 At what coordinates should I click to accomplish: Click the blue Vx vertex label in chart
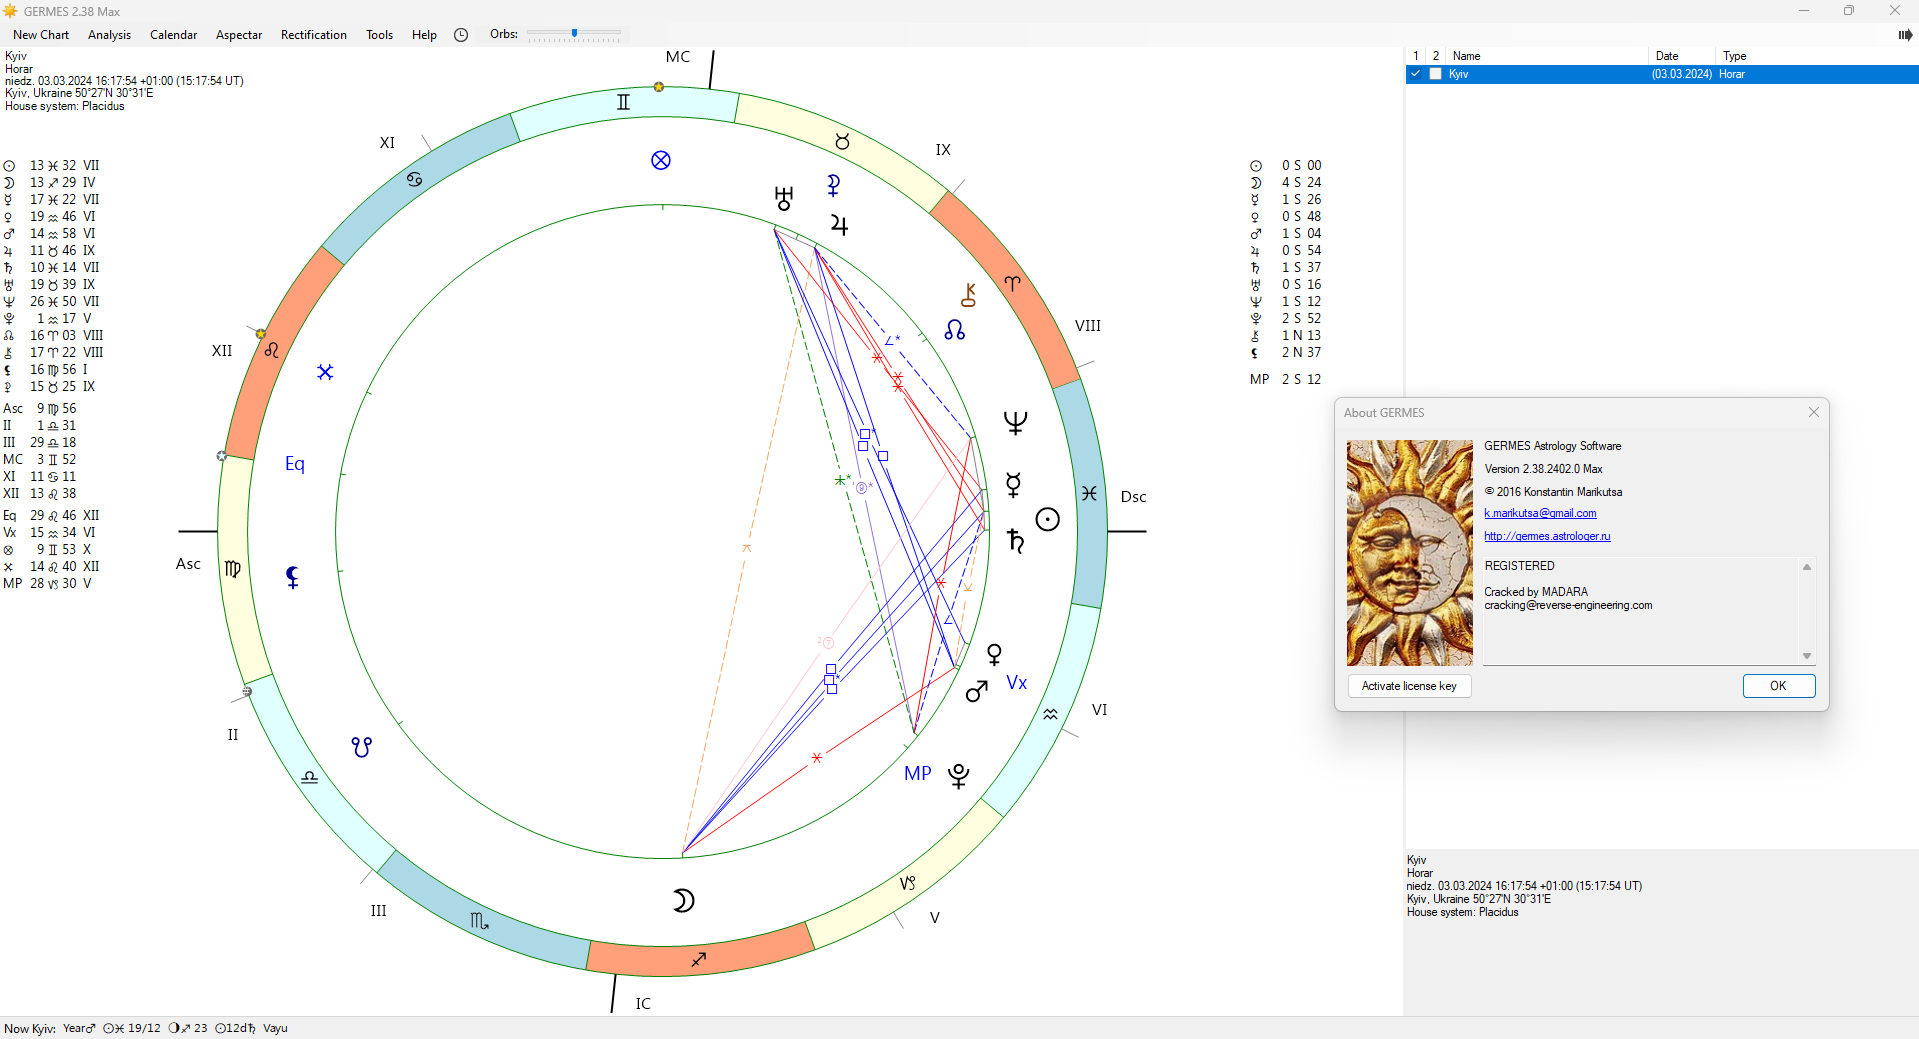click(1017, 683)
